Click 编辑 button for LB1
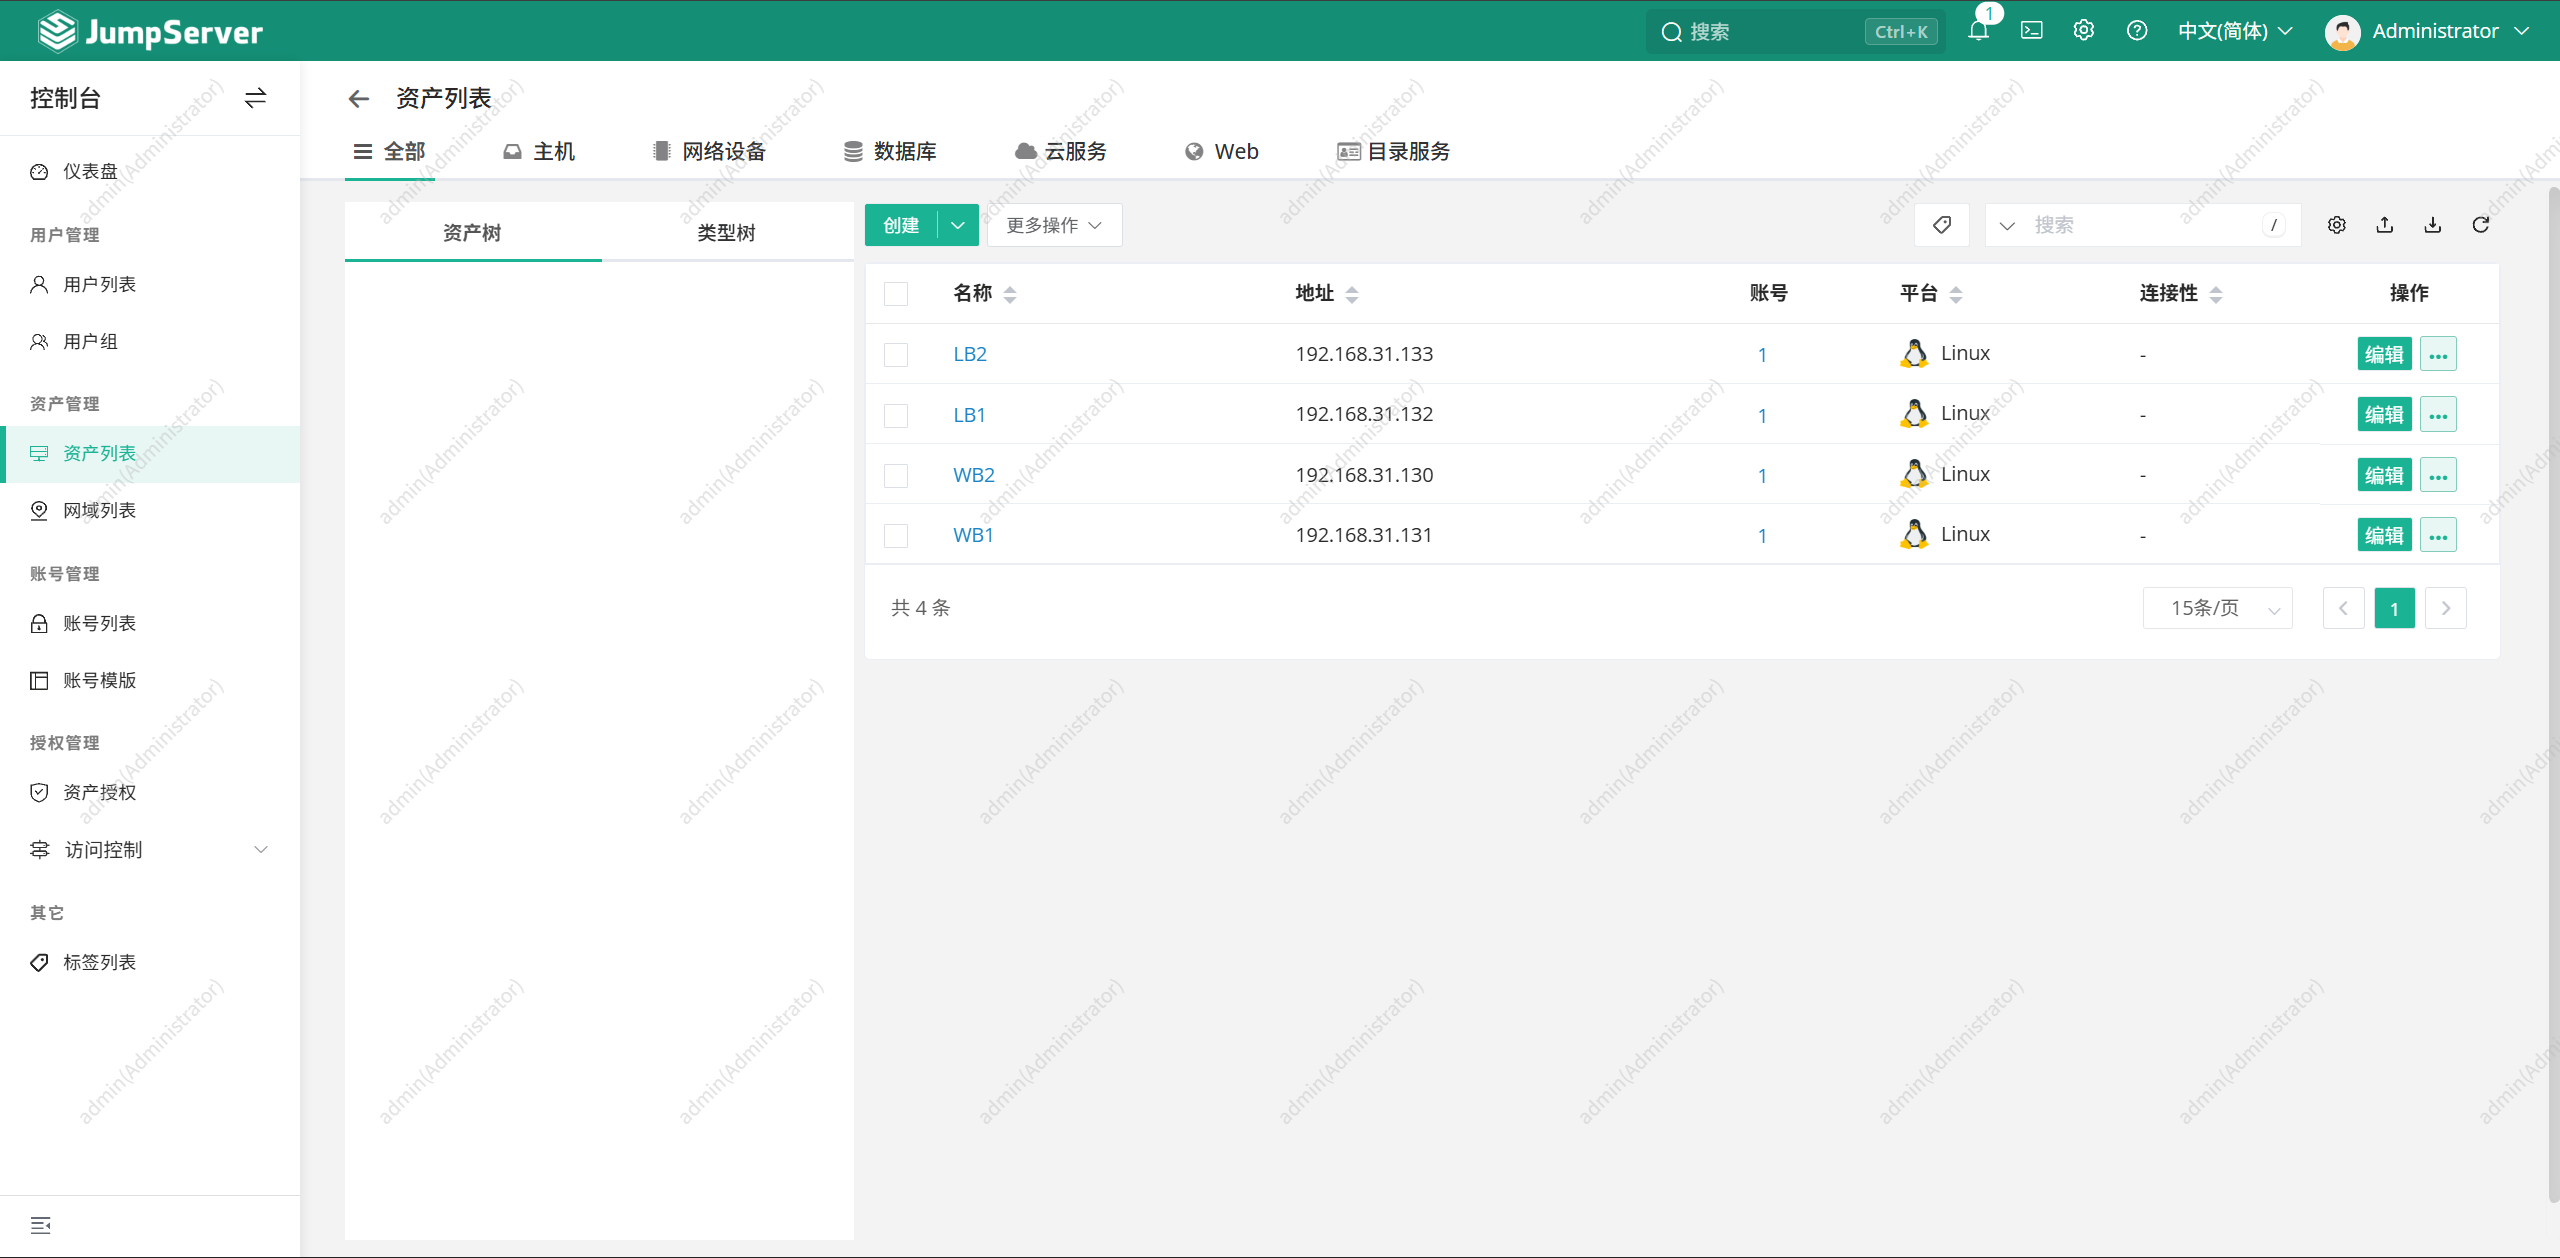The width and height of the screenshot is (2560, 1258). pos(2384,414)
